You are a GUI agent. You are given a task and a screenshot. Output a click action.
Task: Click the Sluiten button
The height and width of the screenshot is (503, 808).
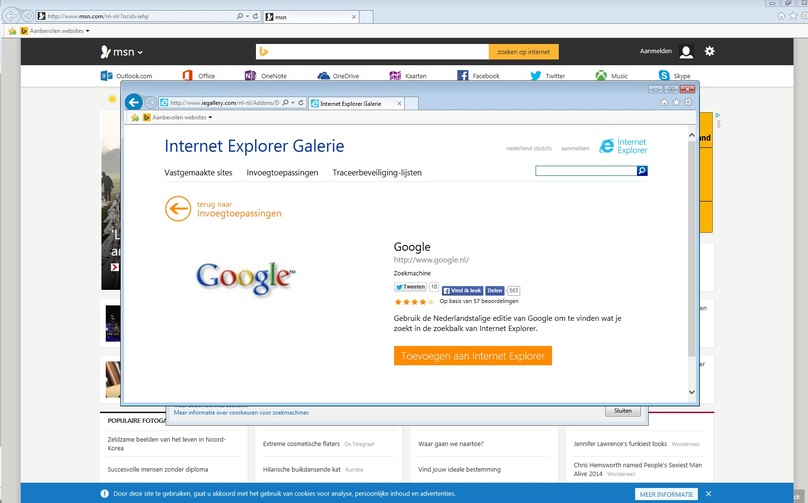click(x=622, y=411)
